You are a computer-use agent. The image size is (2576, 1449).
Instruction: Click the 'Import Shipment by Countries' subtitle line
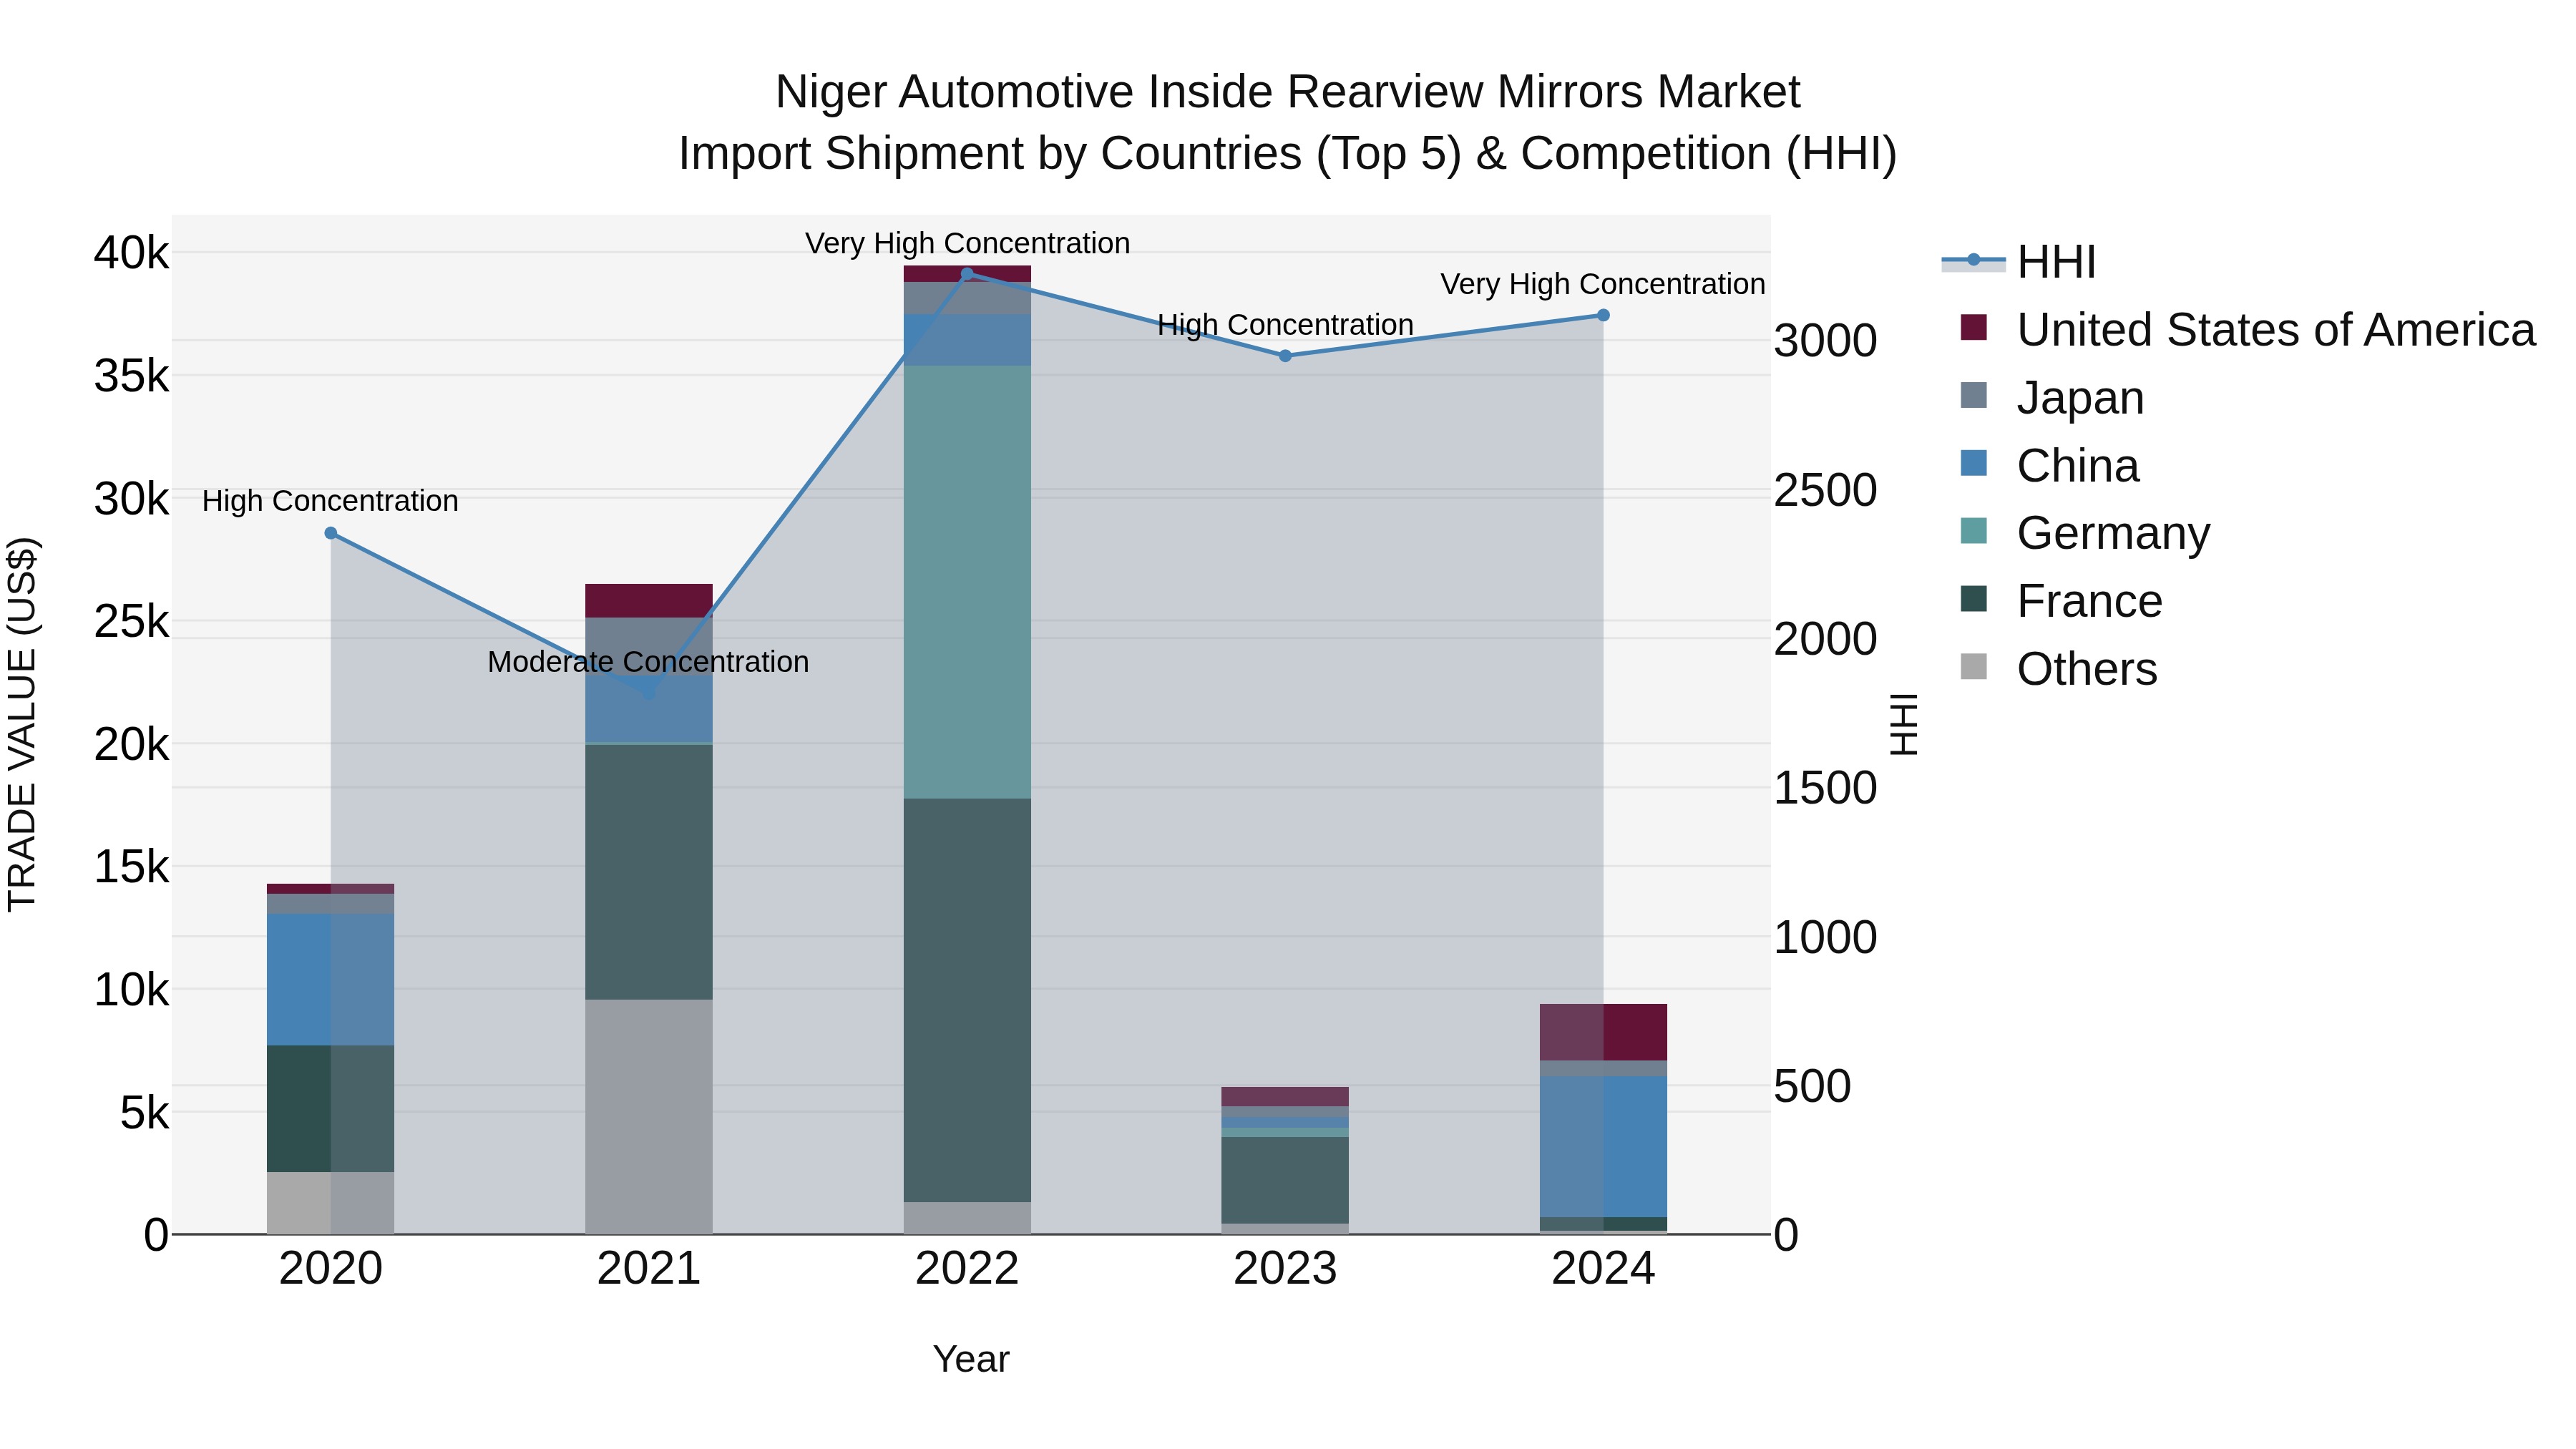point(1288,154)
